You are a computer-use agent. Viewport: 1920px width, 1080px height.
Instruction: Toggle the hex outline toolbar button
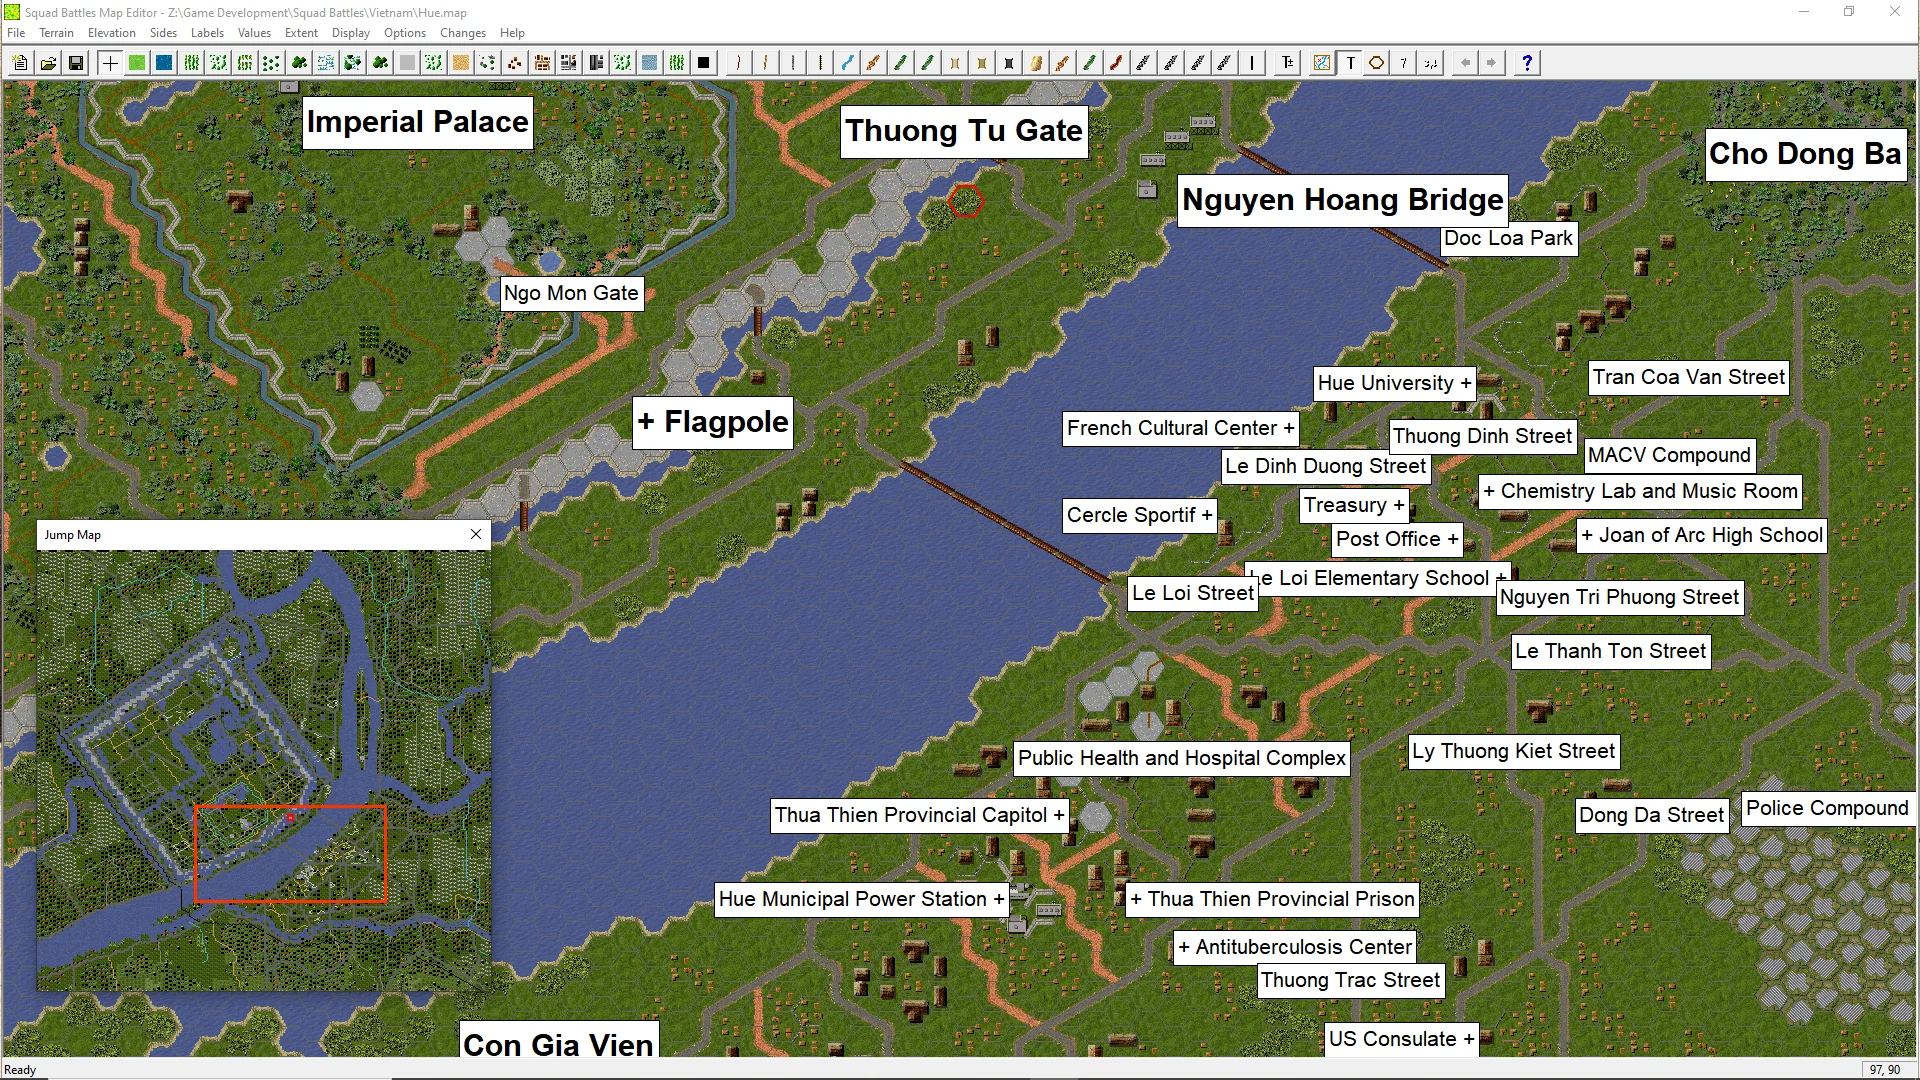click(x=1377, y=63)
